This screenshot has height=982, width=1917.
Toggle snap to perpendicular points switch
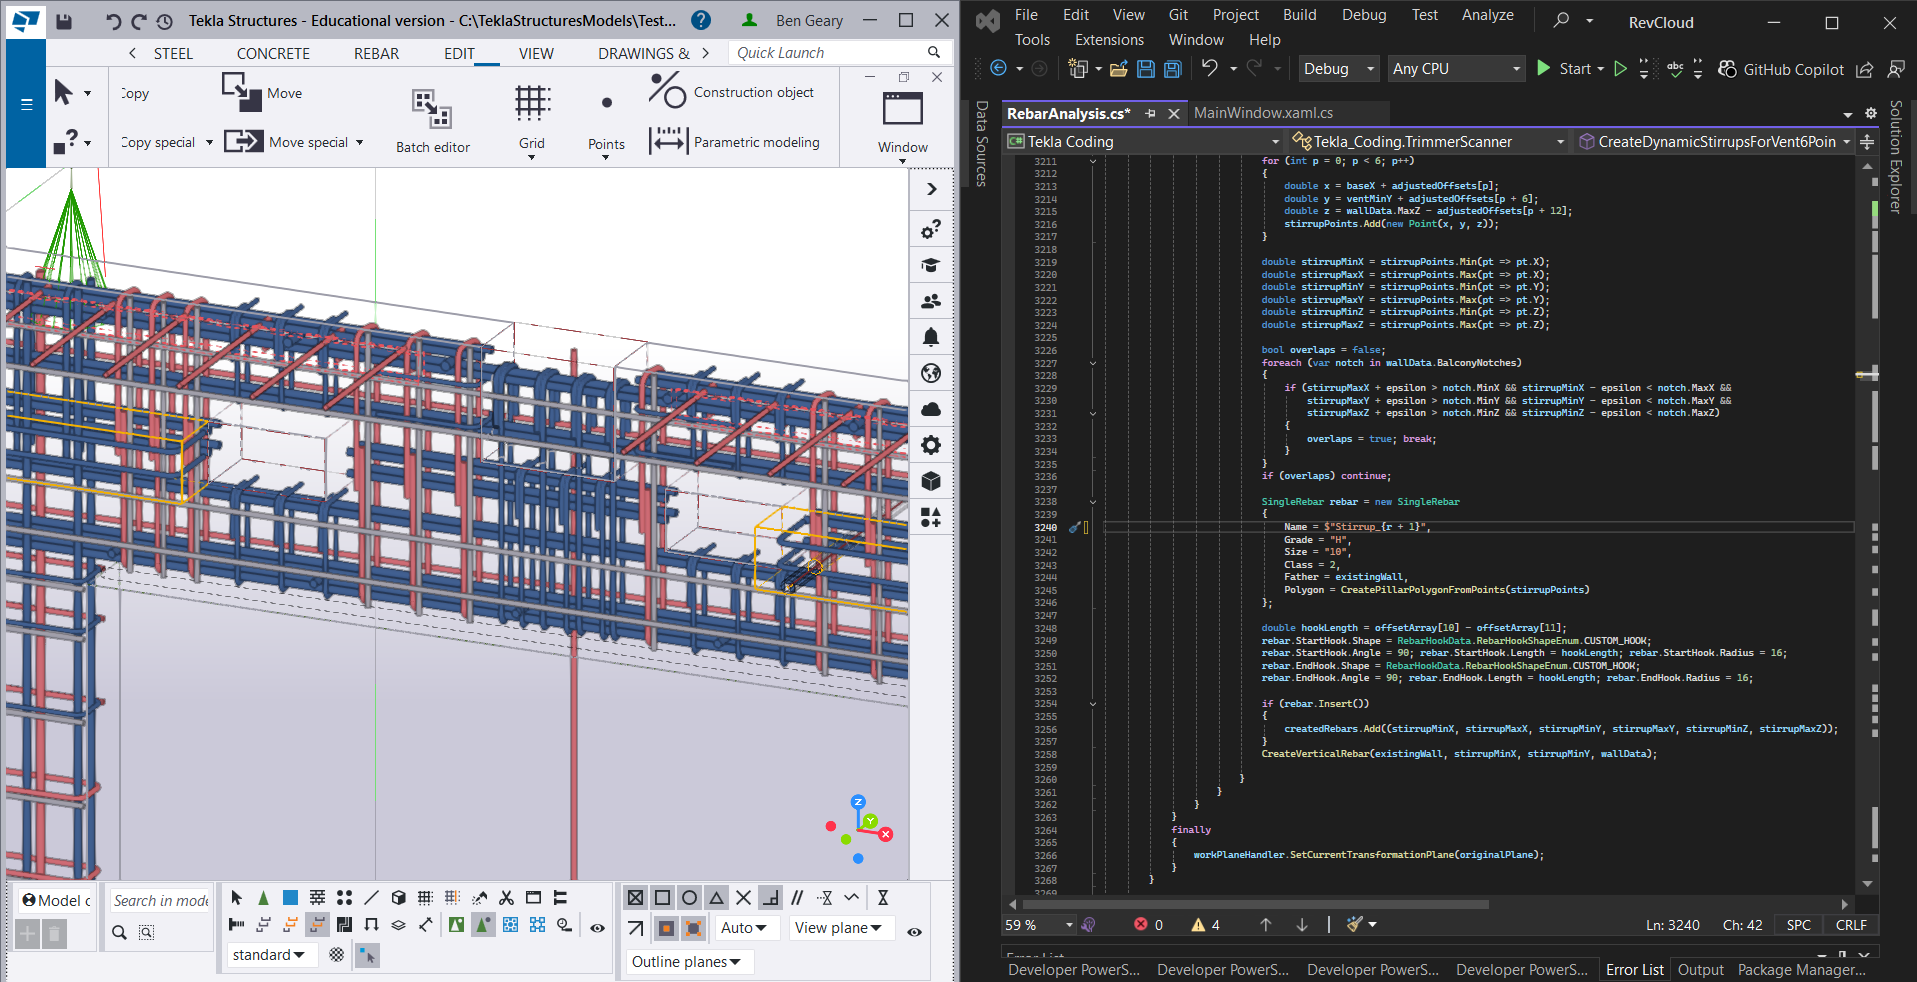(770, 898)
